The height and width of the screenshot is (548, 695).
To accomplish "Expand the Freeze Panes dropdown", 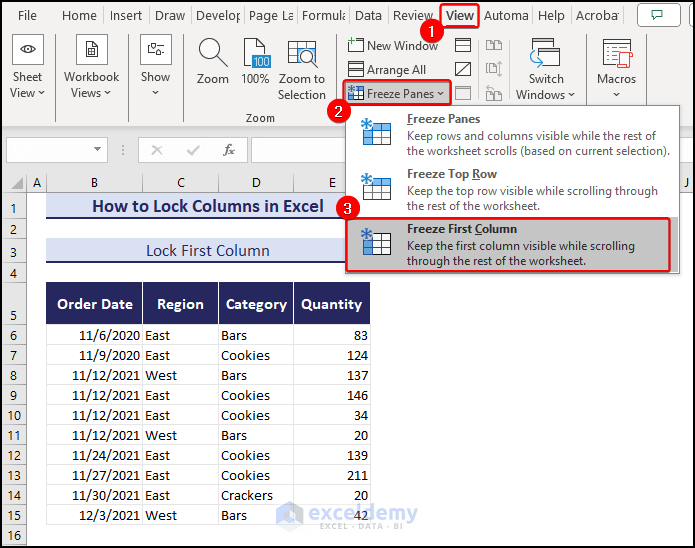I will tap(440, 94).
